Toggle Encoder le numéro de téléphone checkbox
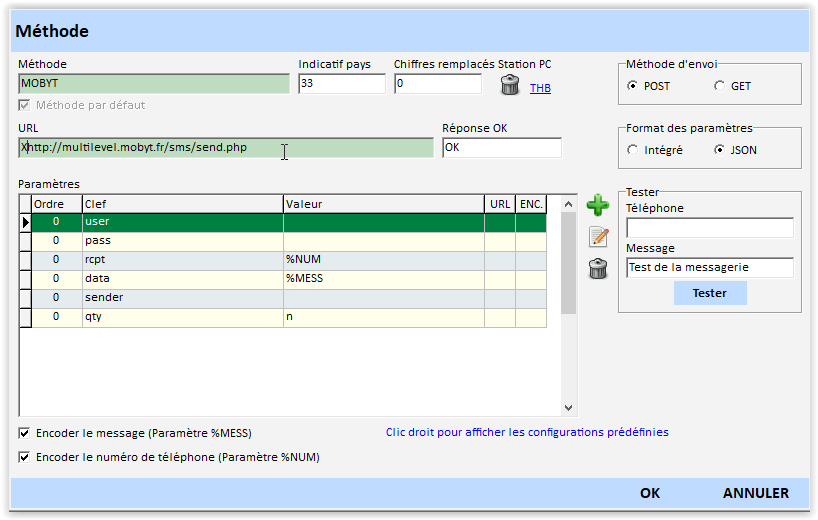The height and width of the screenshot is (520, 818). tap(24, 457)
